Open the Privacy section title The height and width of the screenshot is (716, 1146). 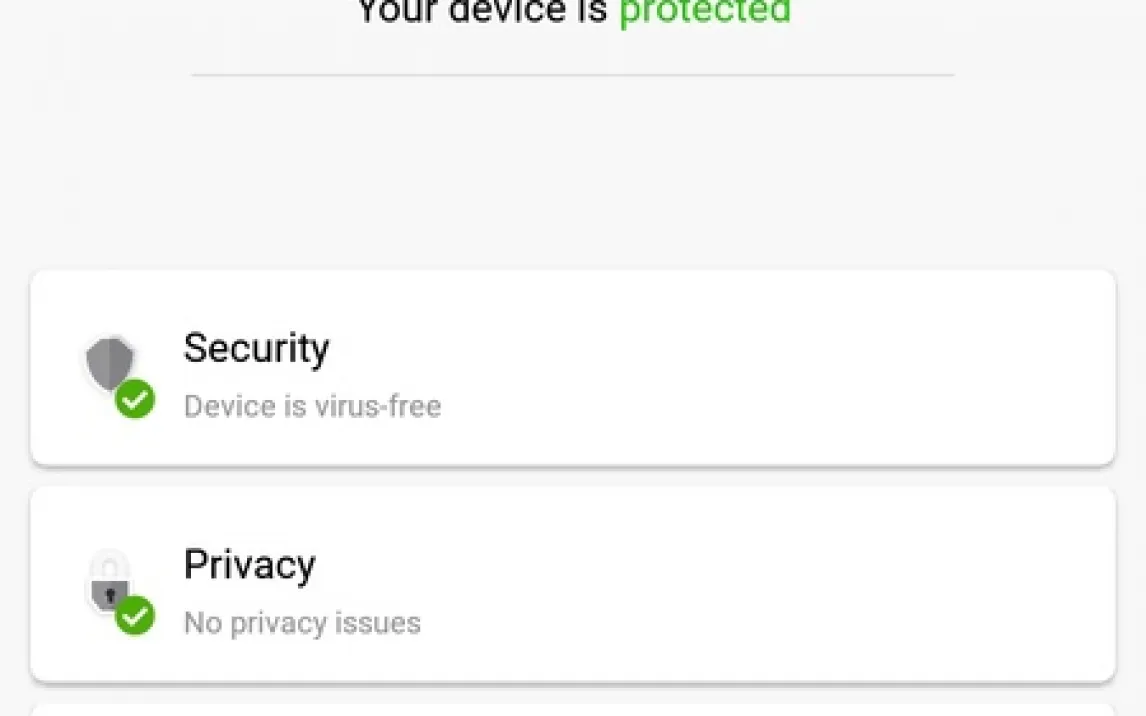[249, 565]
